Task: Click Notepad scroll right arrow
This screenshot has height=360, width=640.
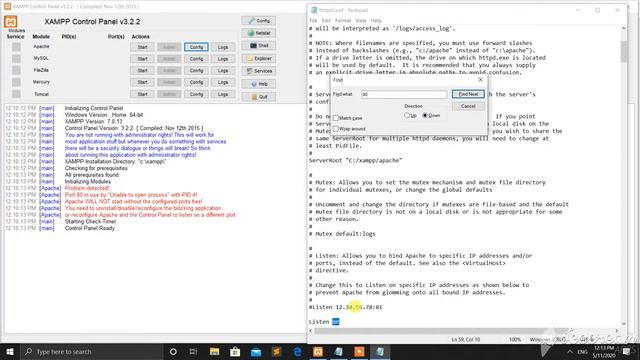Action: pos(616,331)
